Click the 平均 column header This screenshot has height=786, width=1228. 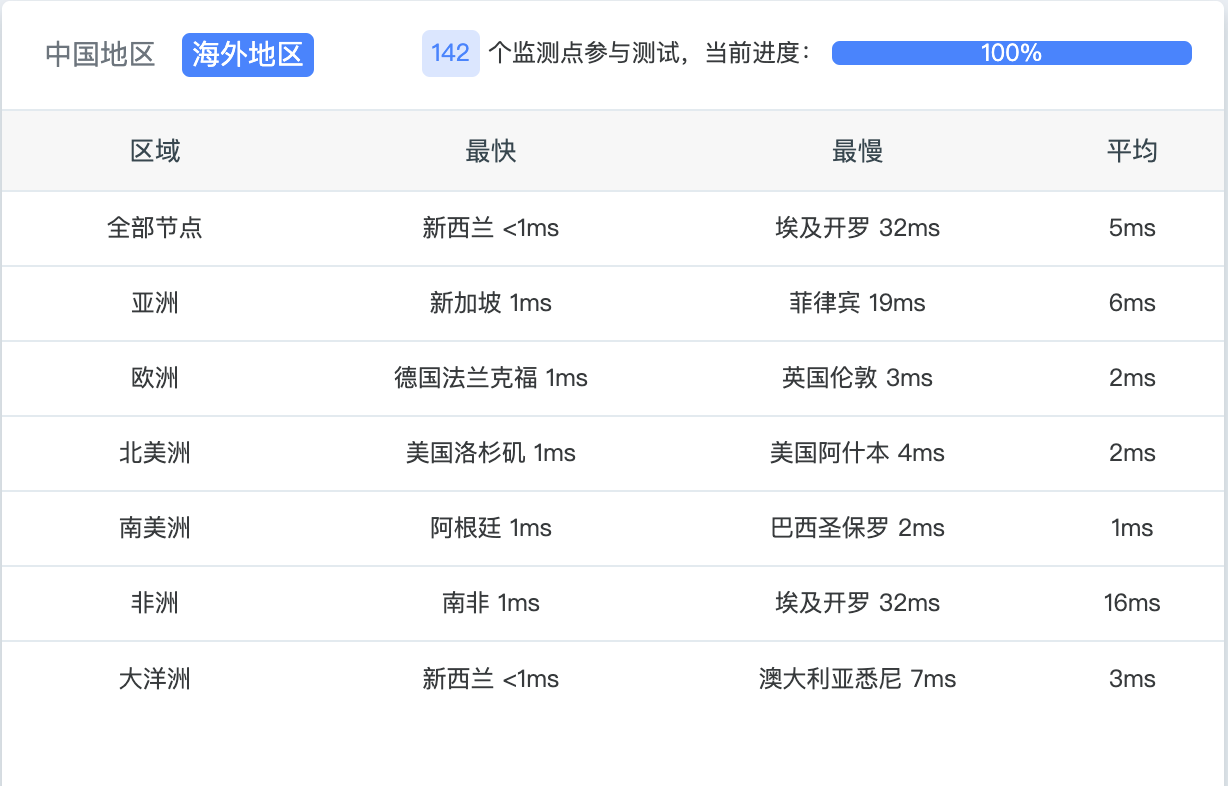1133,150
